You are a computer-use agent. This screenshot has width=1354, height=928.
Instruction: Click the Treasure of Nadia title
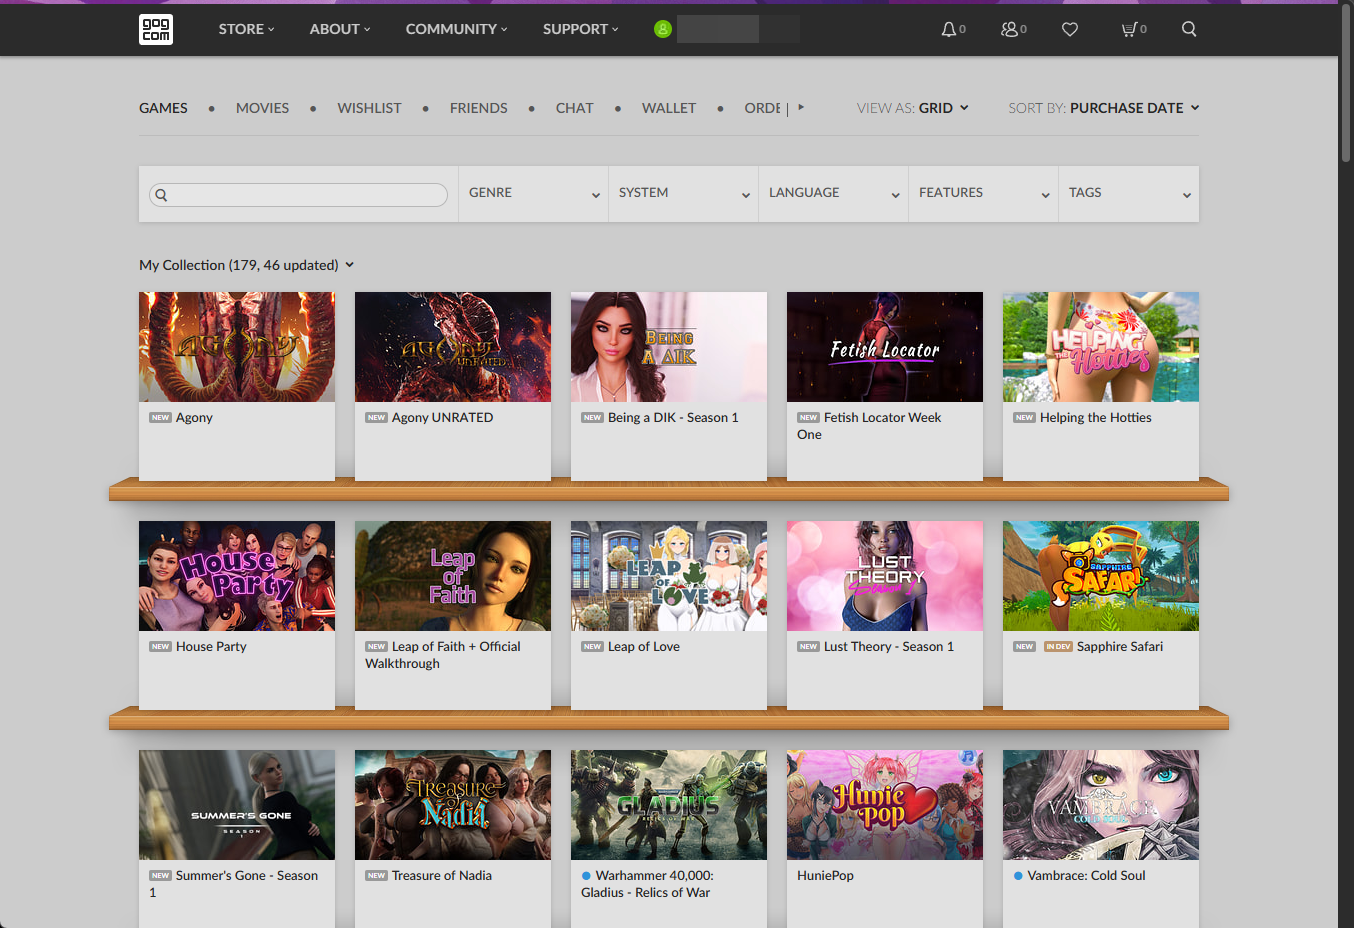click(x=442, y=876)
